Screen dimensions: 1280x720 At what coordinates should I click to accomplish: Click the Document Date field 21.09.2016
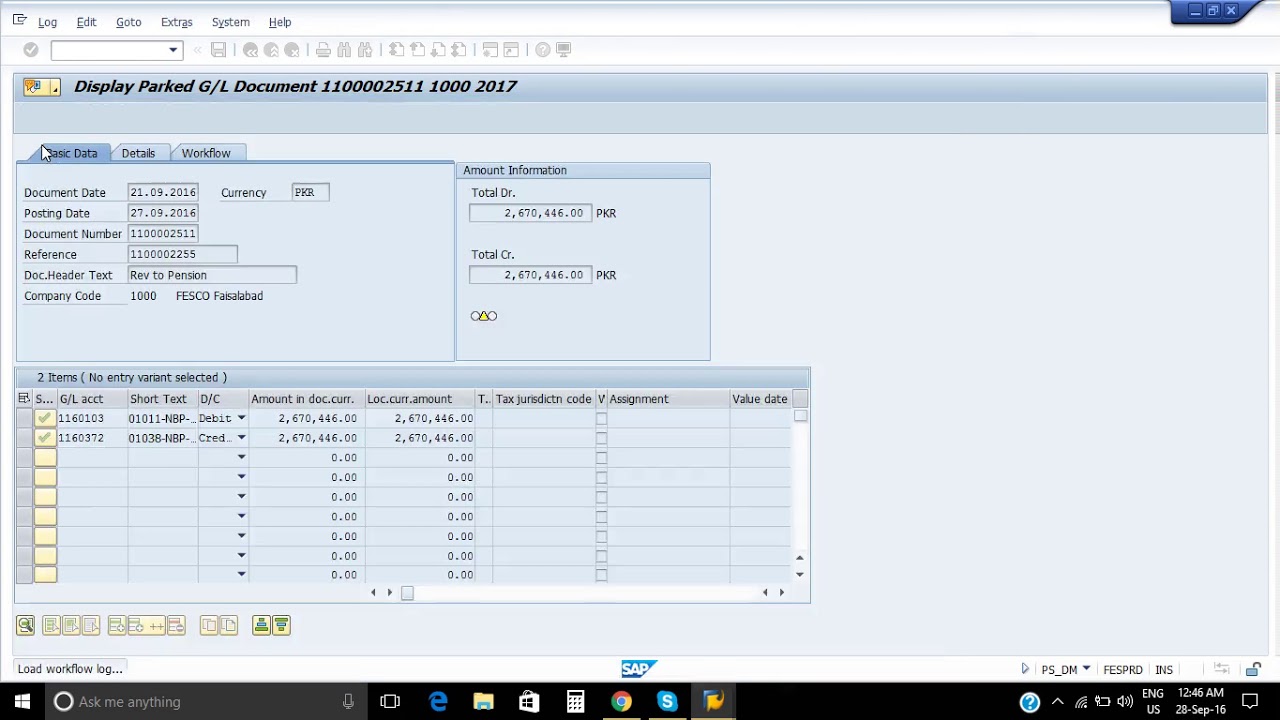pos(162,192)
